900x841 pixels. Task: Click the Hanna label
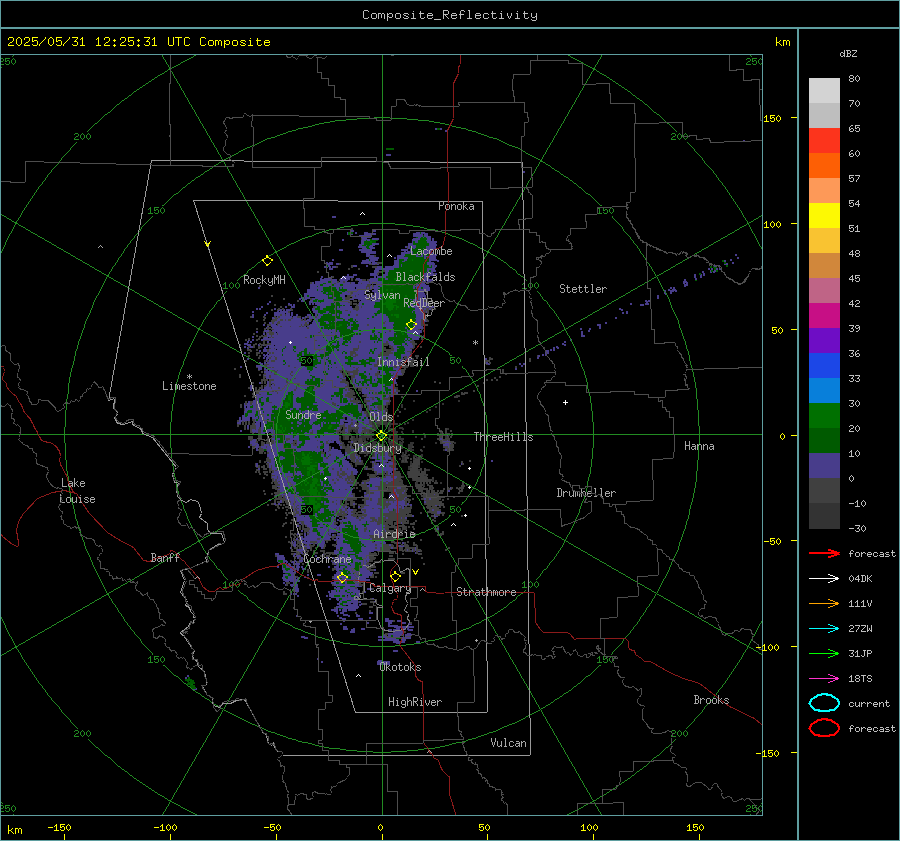(699, 446)
